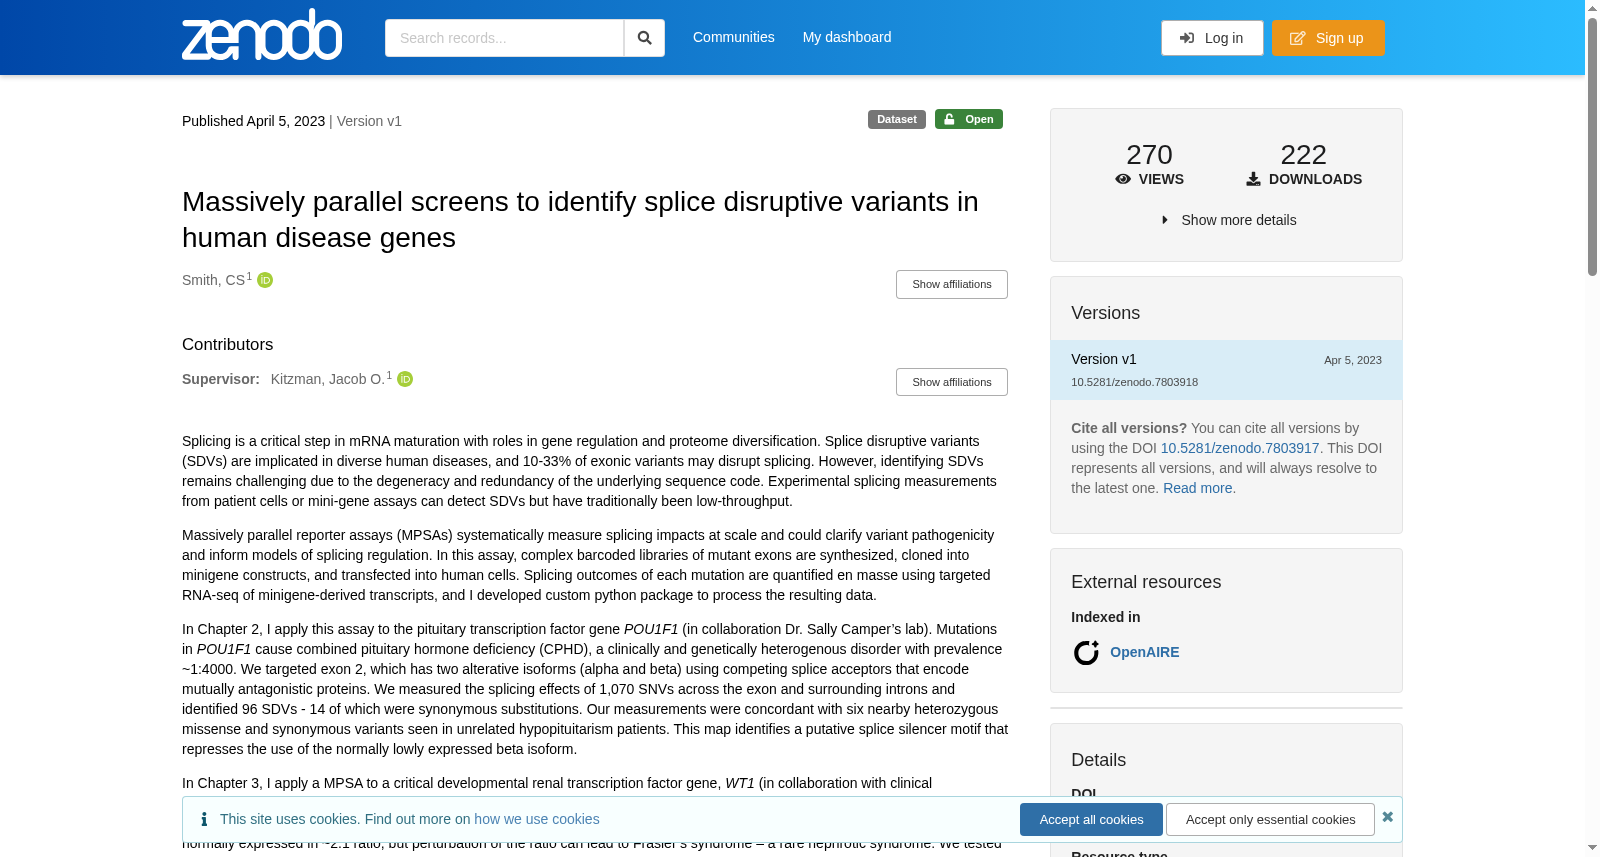Click the search magnifier icon button
This screenshot has width=1600, height=857.
tap(644, 38)
